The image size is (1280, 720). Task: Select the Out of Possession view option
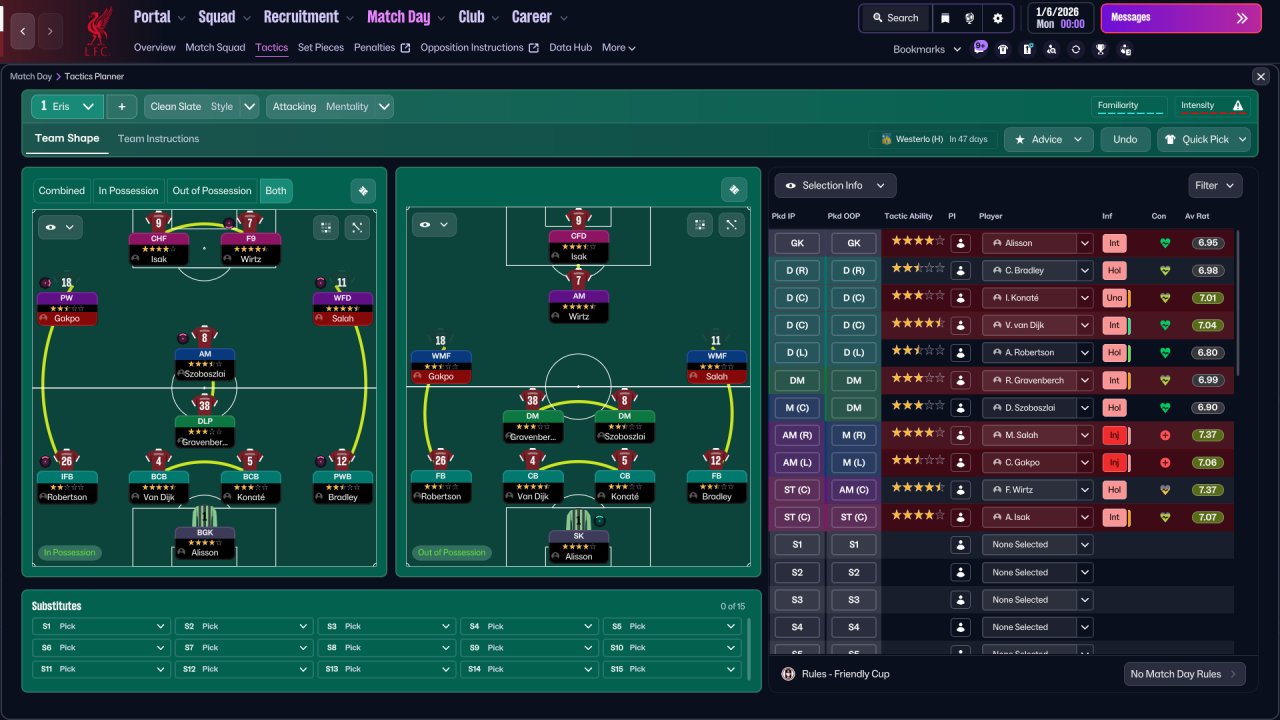coord(212,191)
